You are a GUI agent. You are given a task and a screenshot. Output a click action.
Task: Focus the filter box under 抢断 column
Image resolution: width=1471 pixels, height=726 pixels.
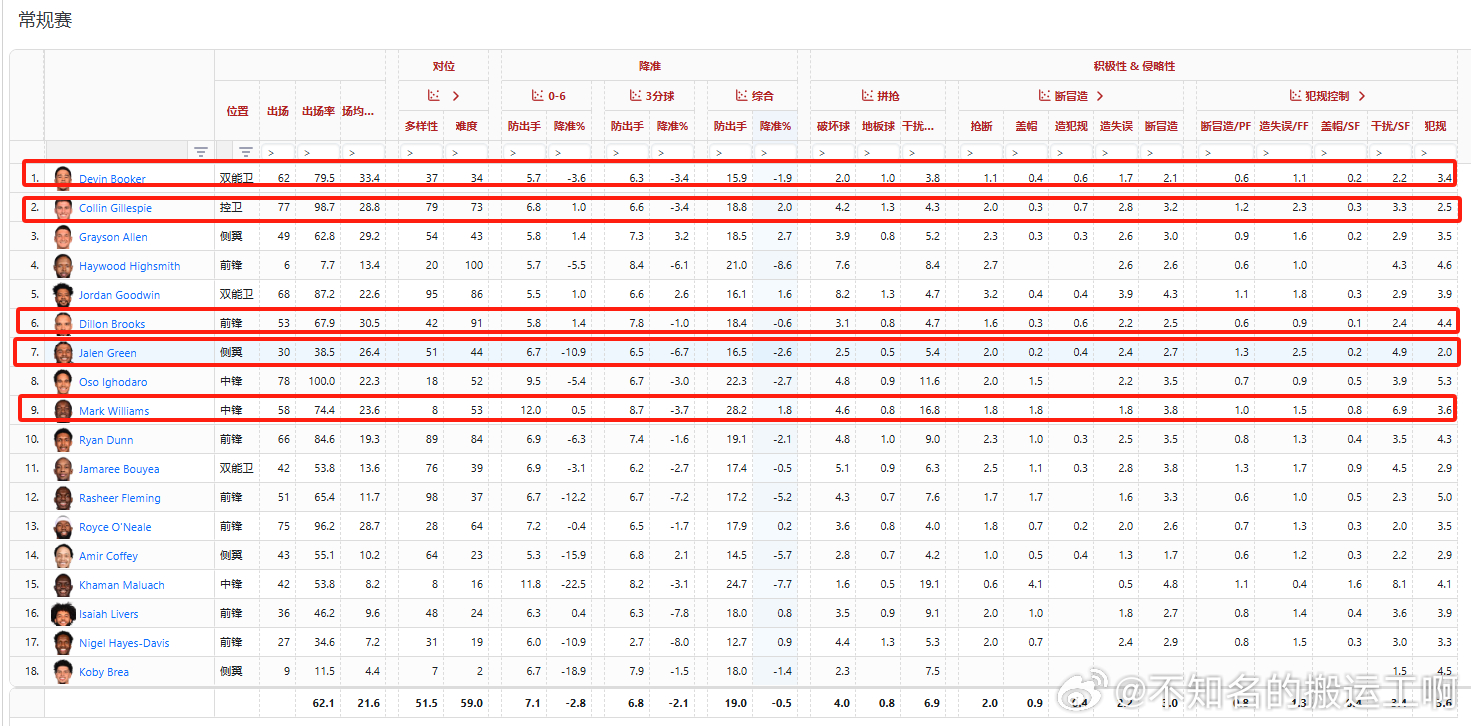click(982, 152)
